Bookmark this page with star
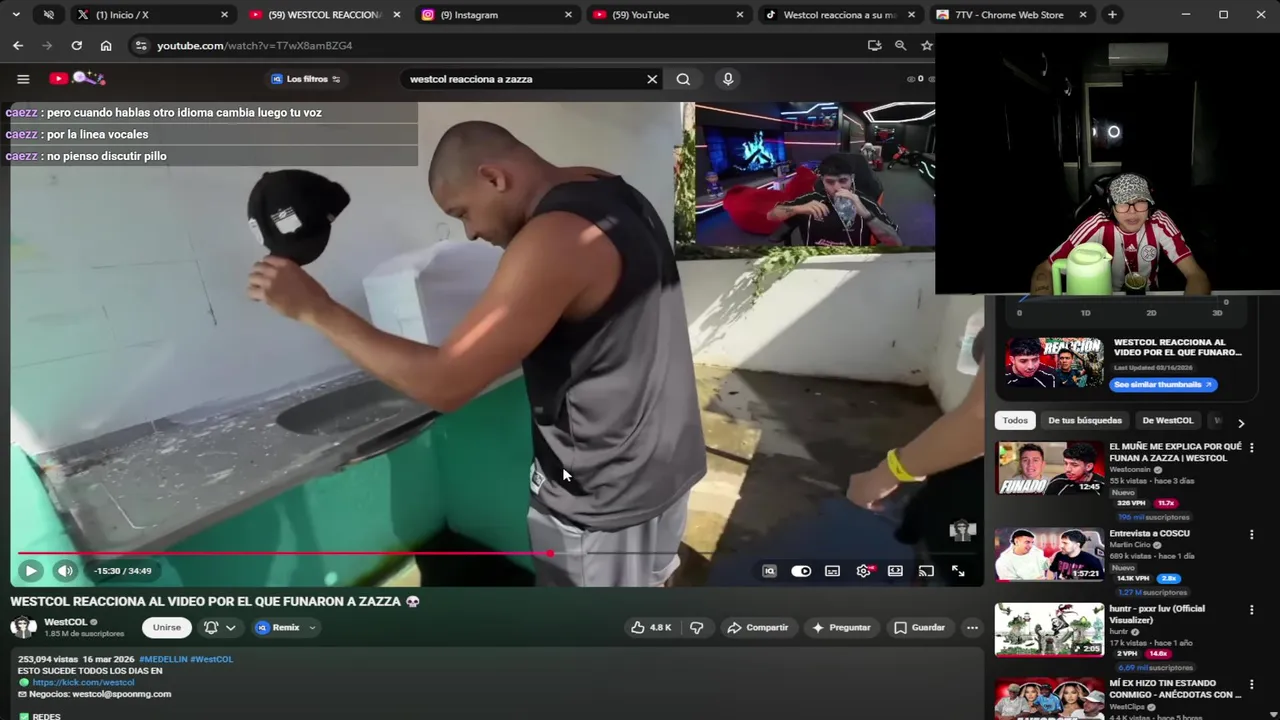This screenshot has height=720, width=1280. tap(927, 45)
